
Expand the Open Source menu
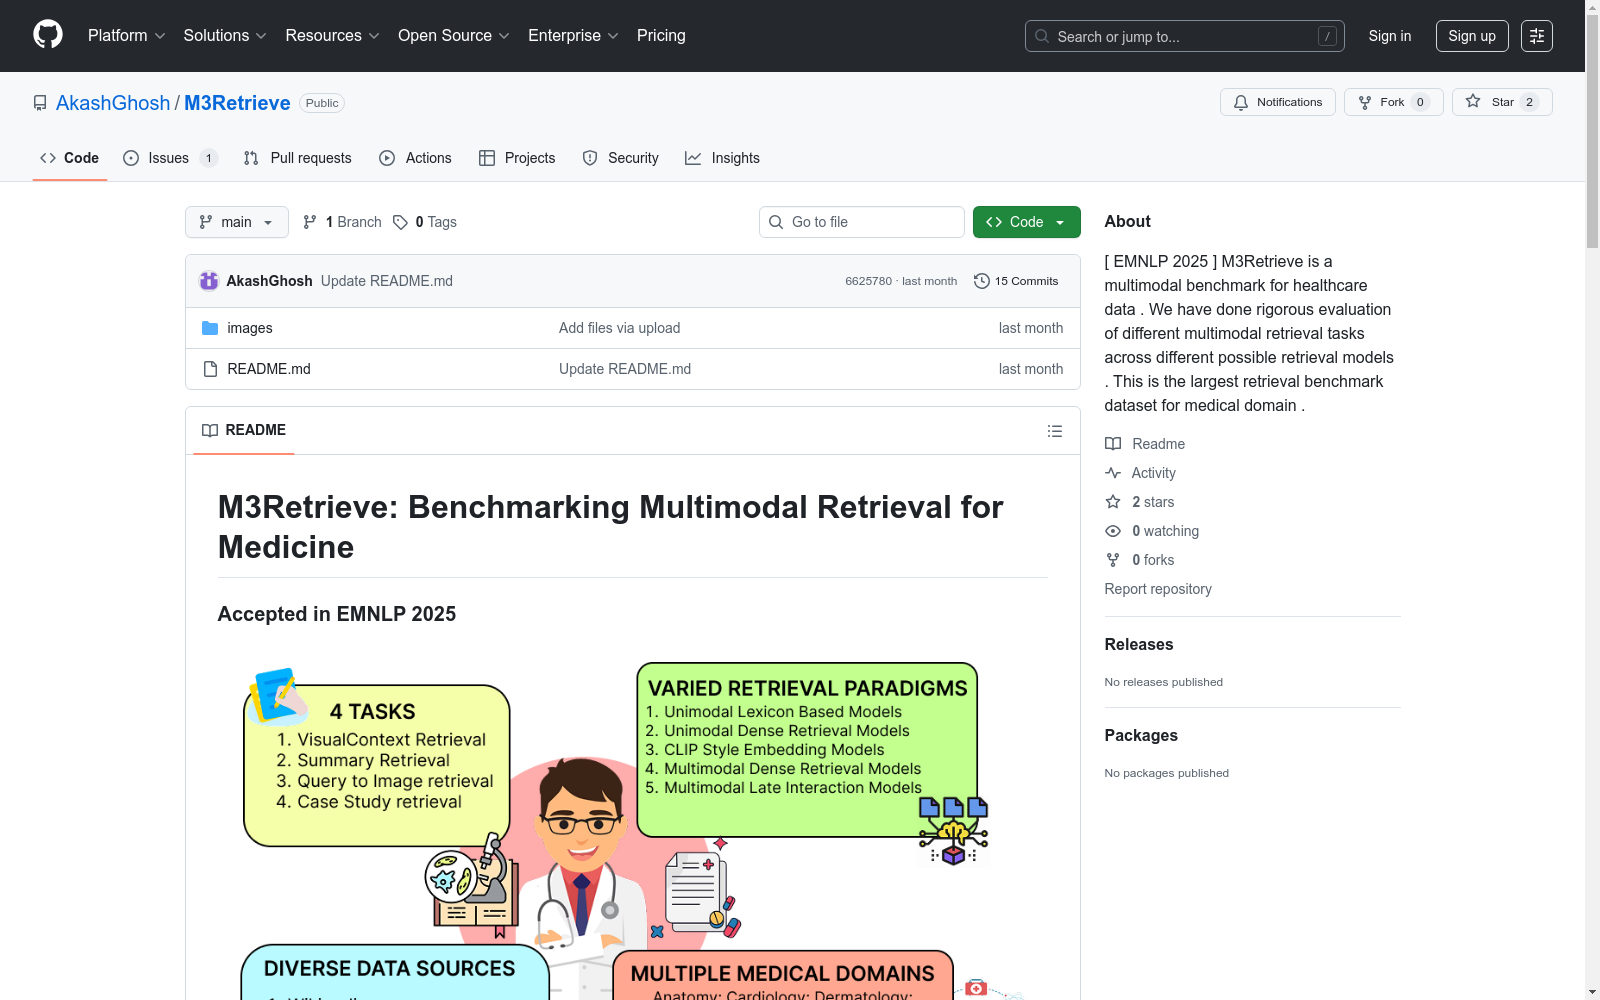454,36
